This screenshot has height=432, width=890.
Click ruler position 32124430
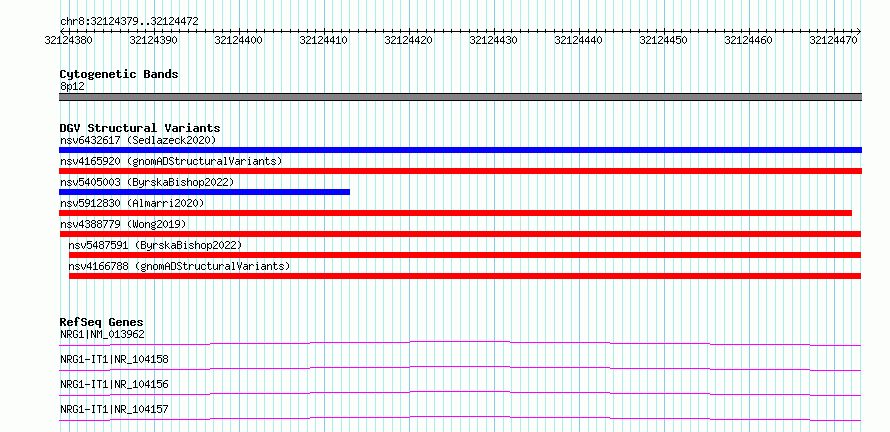[494, 40]
